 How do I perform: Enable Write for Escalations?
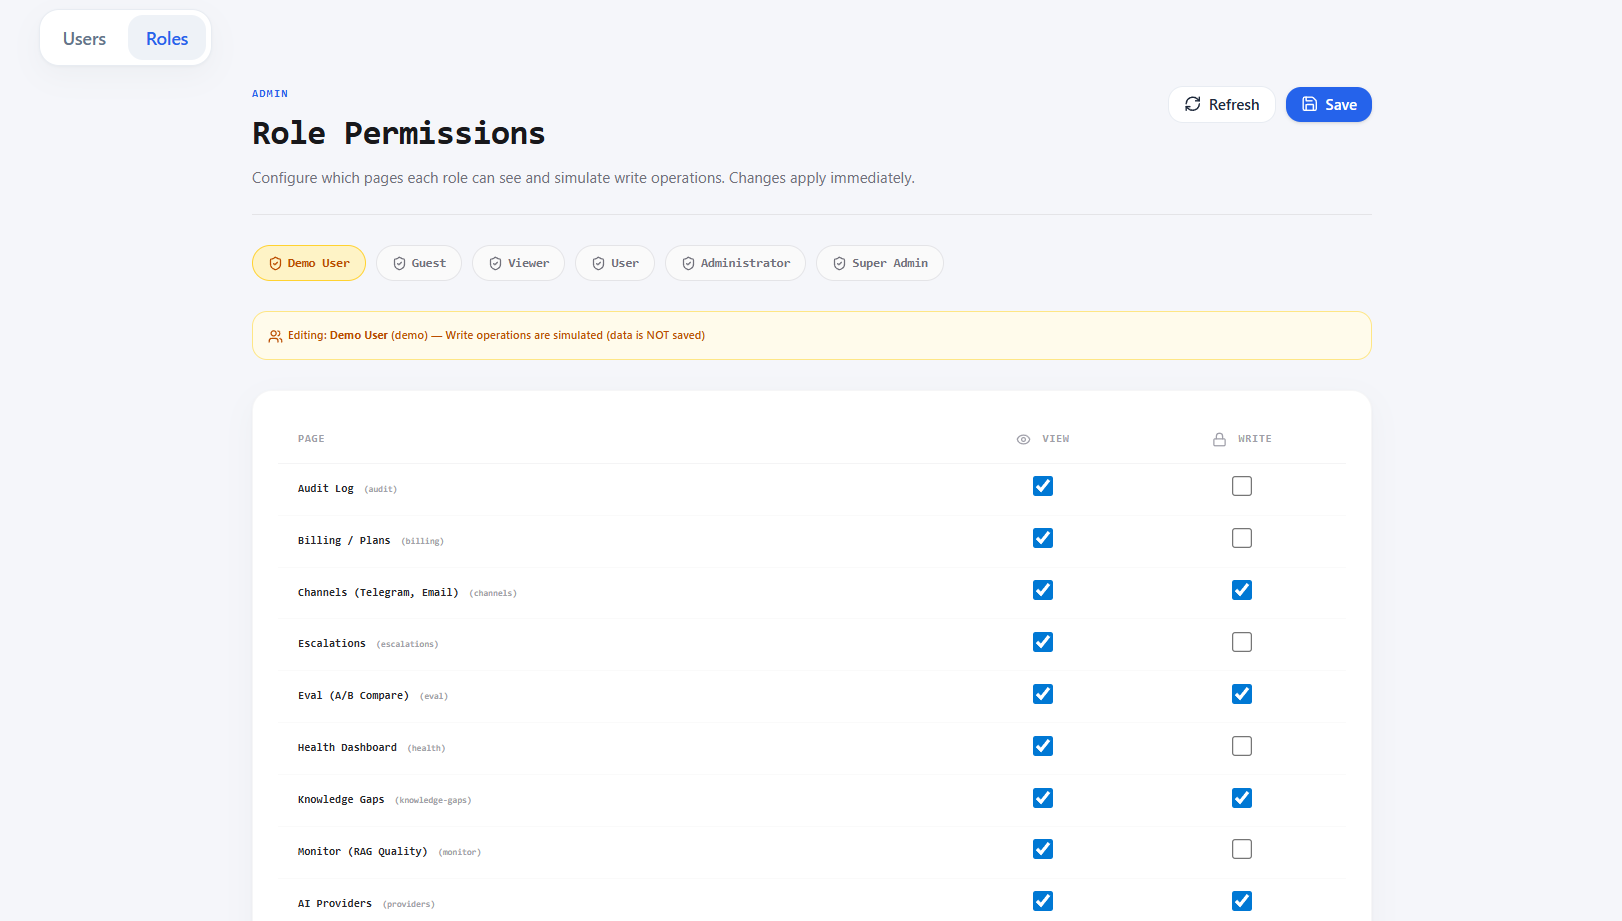point(1242,642)
